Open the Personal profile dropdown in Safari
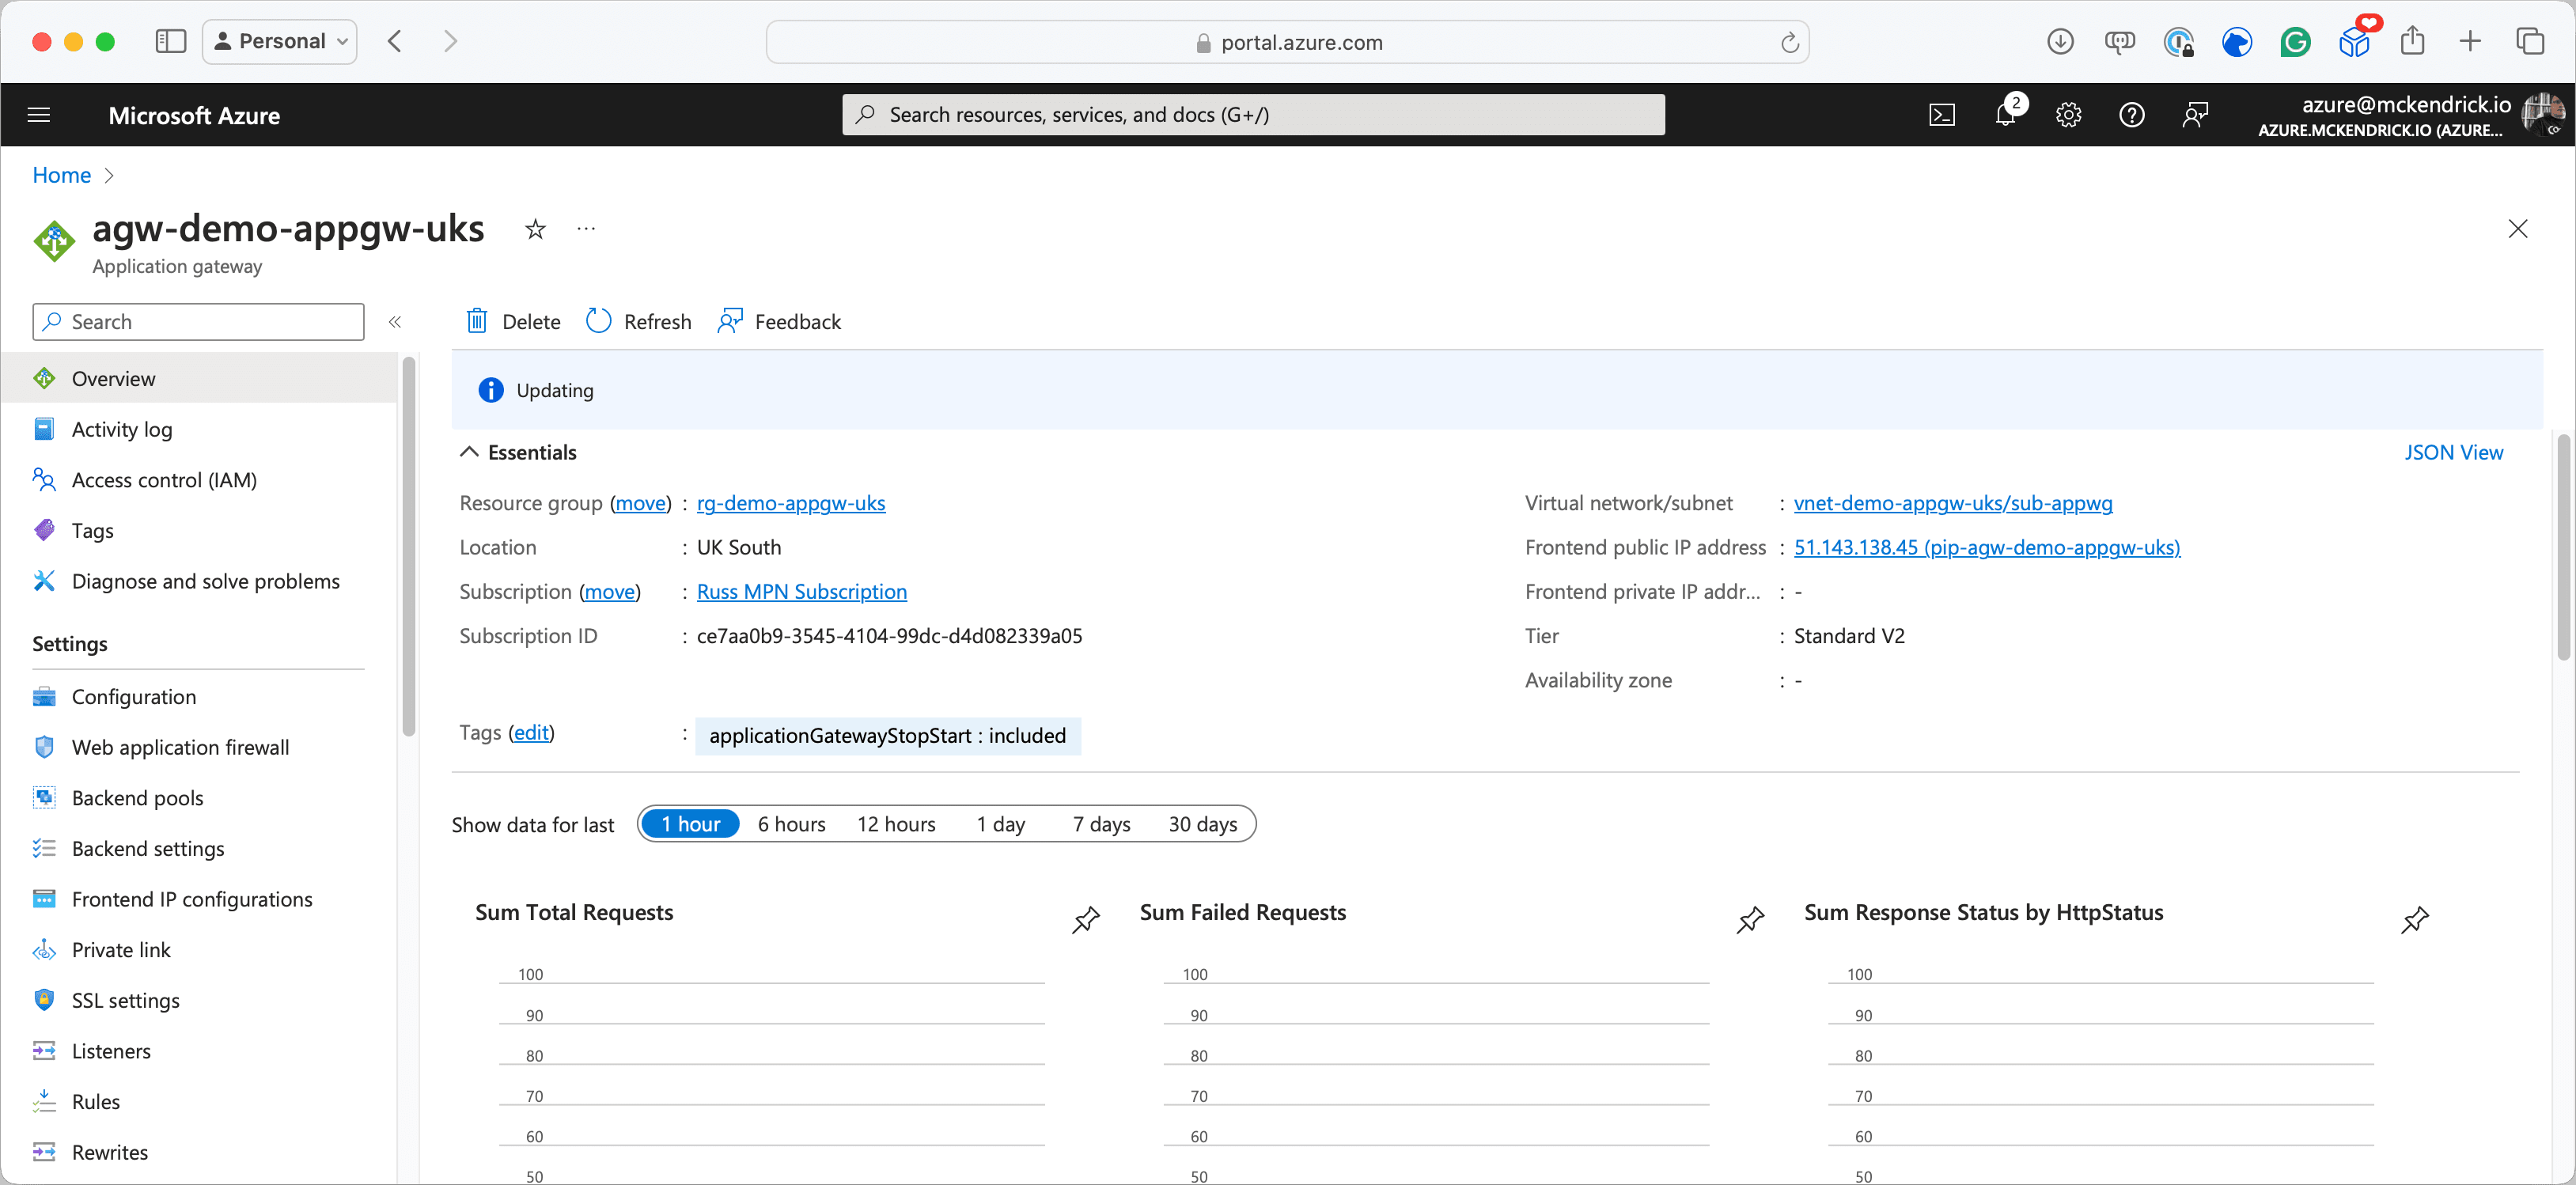2576x1185 pixels. tap(280, 41)
